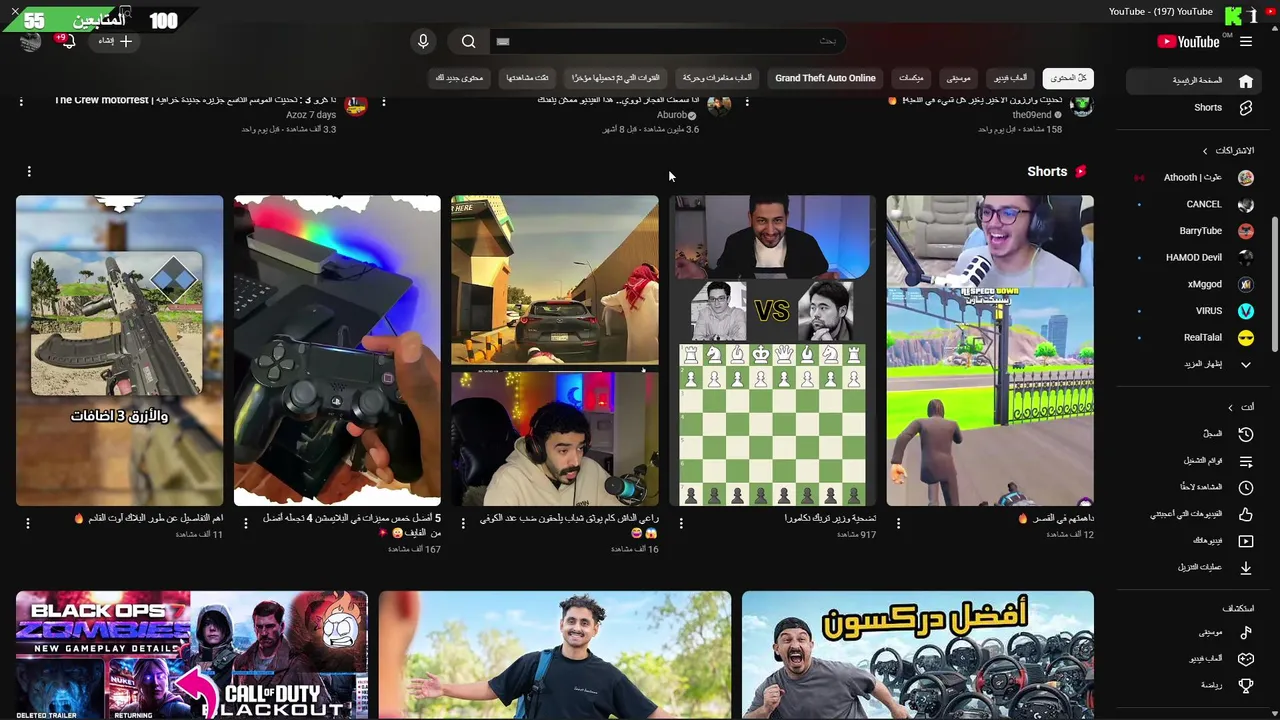The image size is (1280, 720).
Task: Click the sidebar scrollbar
Action: [x=1275, y=285]
